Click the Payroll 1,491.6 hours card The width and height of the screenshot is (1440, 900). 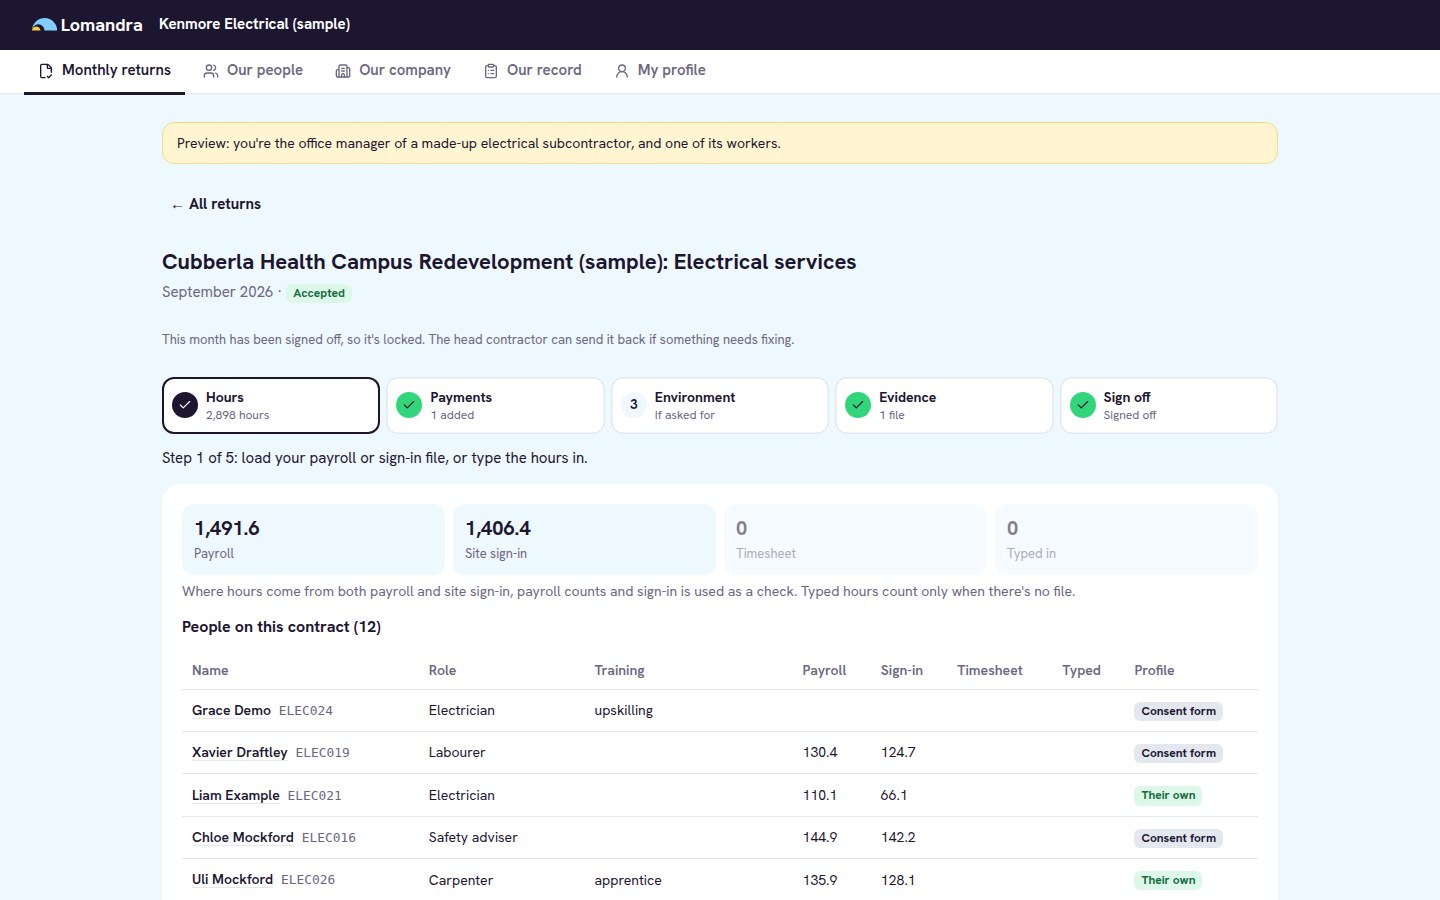pos(313,540)
